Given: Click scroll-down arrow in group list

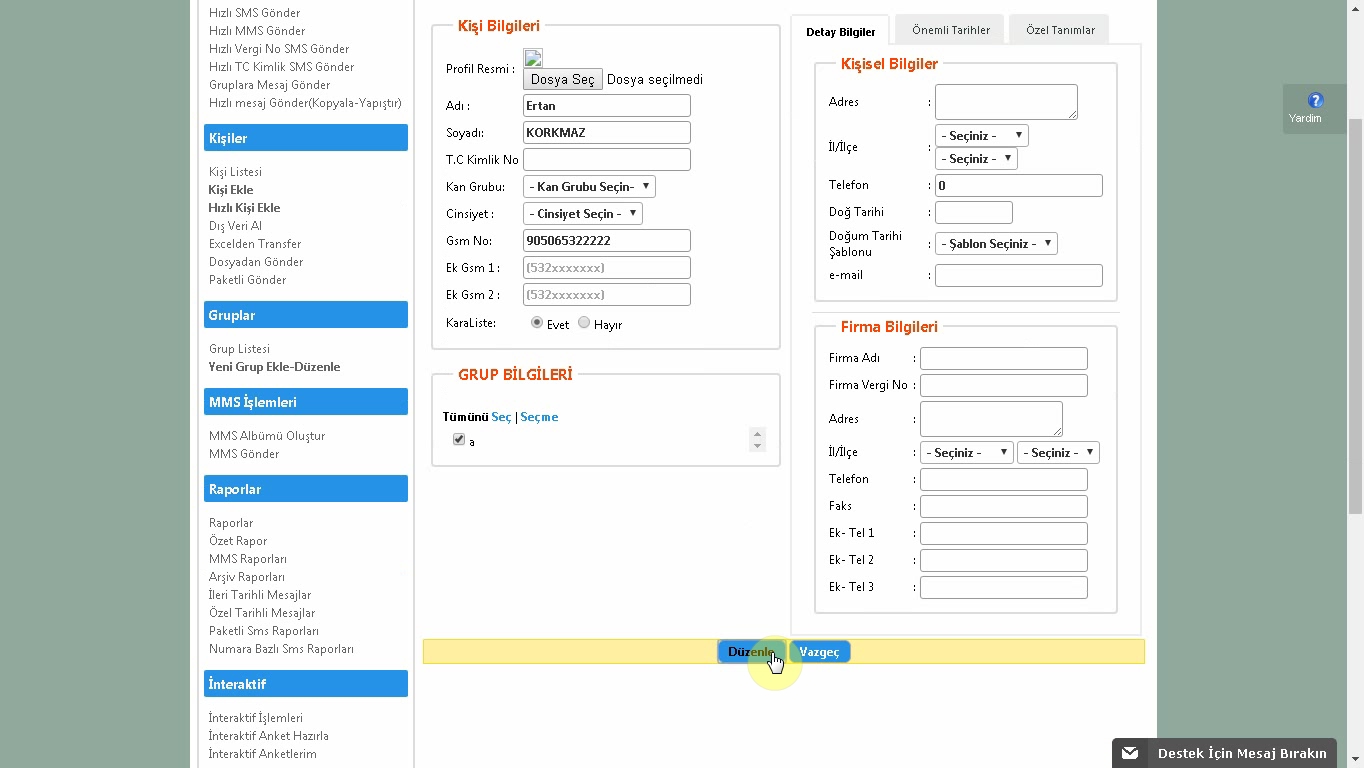Looking at the screenshot, I should 757,446.
